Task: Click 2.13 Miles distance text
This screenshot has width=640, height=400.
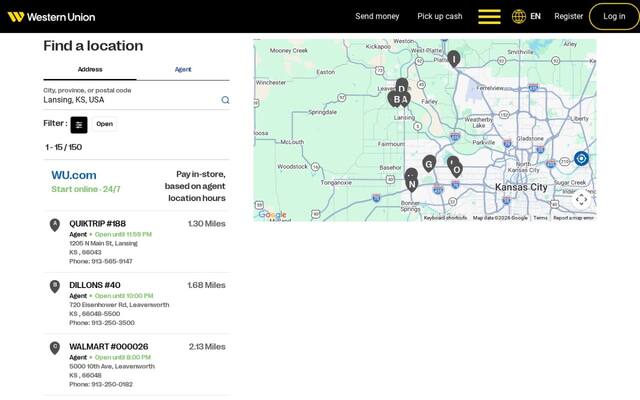Action: pyautogui.click(x=207, y=347)
